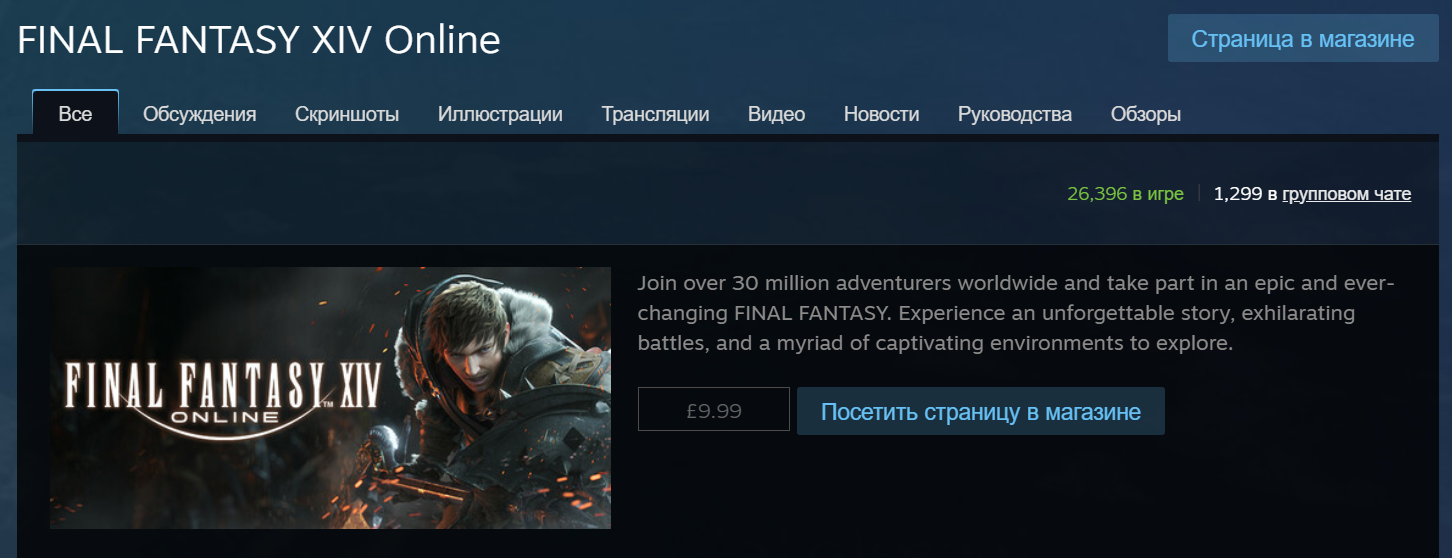The width and height of the screenshot is (1452, 558).
Task: Click the 'Join over 30 million adventurers' line
Action: 1016,283
